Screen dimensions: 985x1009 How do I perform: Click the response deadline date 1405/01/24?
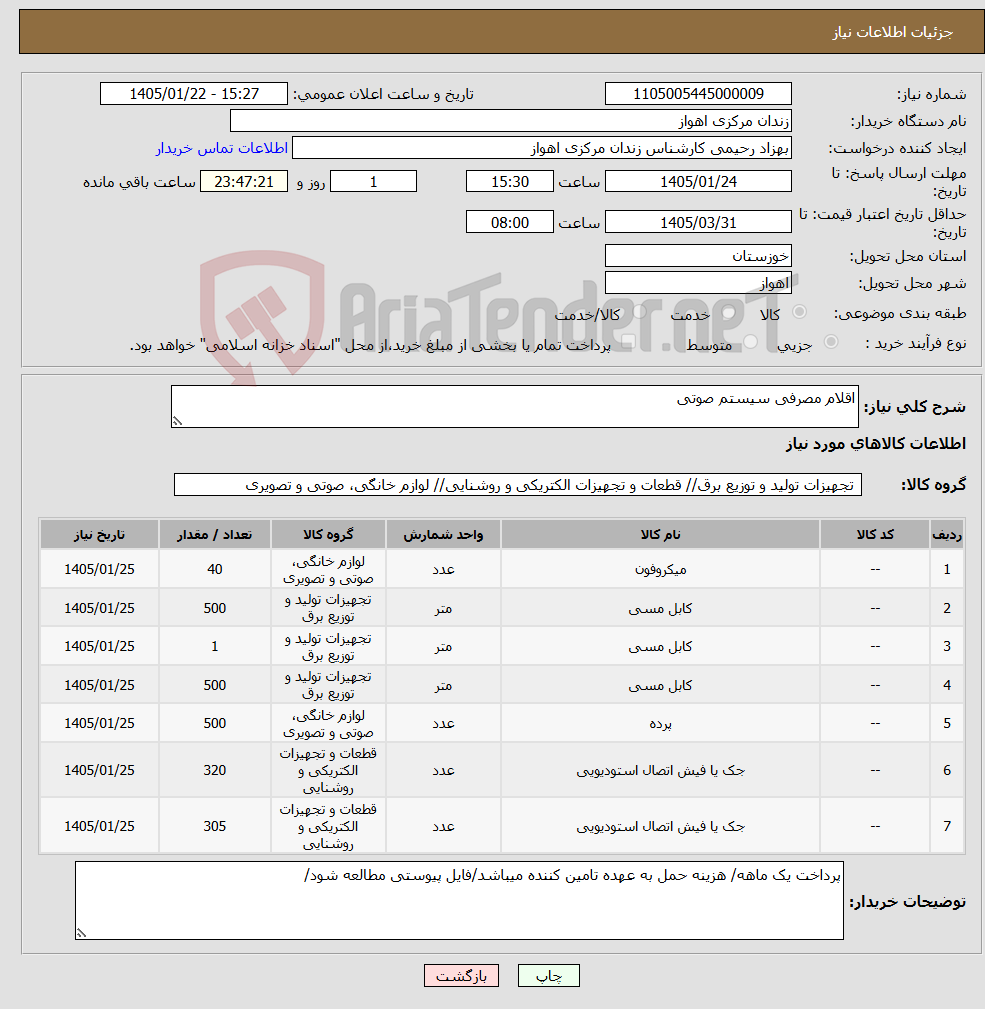pos(698,181)
